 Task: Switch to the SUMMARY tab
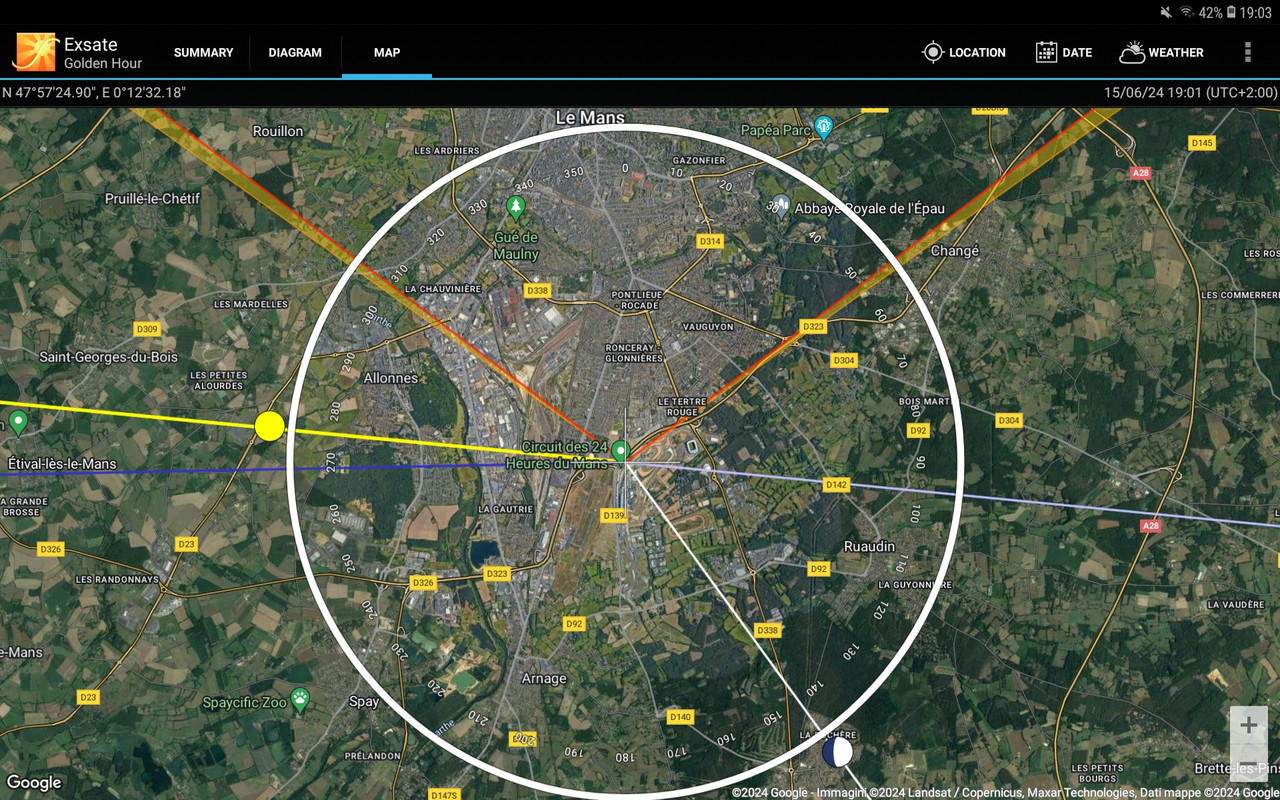pyautogui.click(x=203, y=52)
